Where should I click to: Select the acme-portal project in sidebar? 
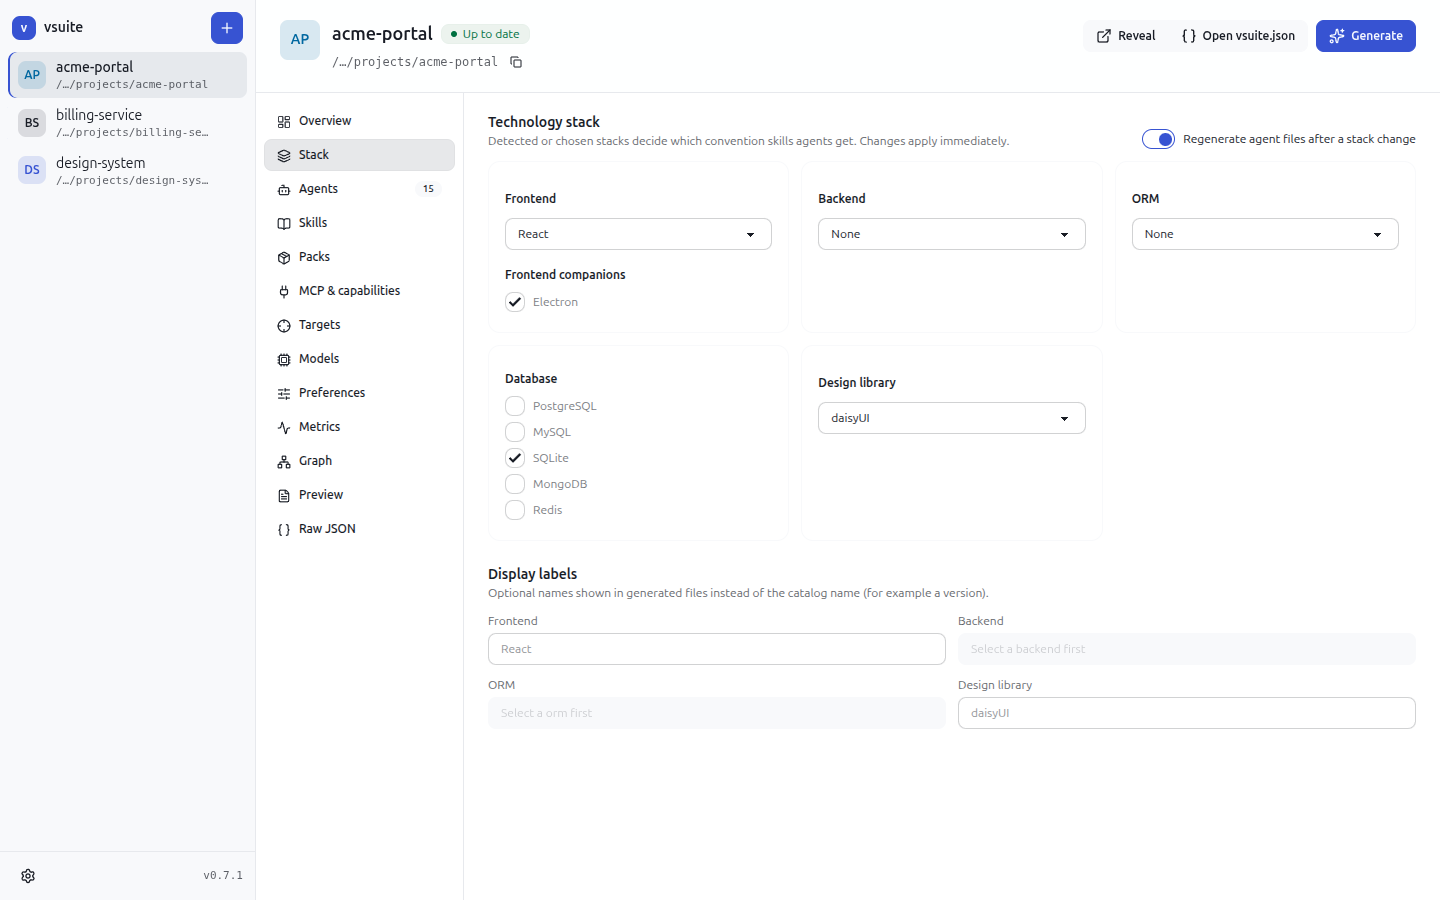pyautogui.click(x=127, y=75)
